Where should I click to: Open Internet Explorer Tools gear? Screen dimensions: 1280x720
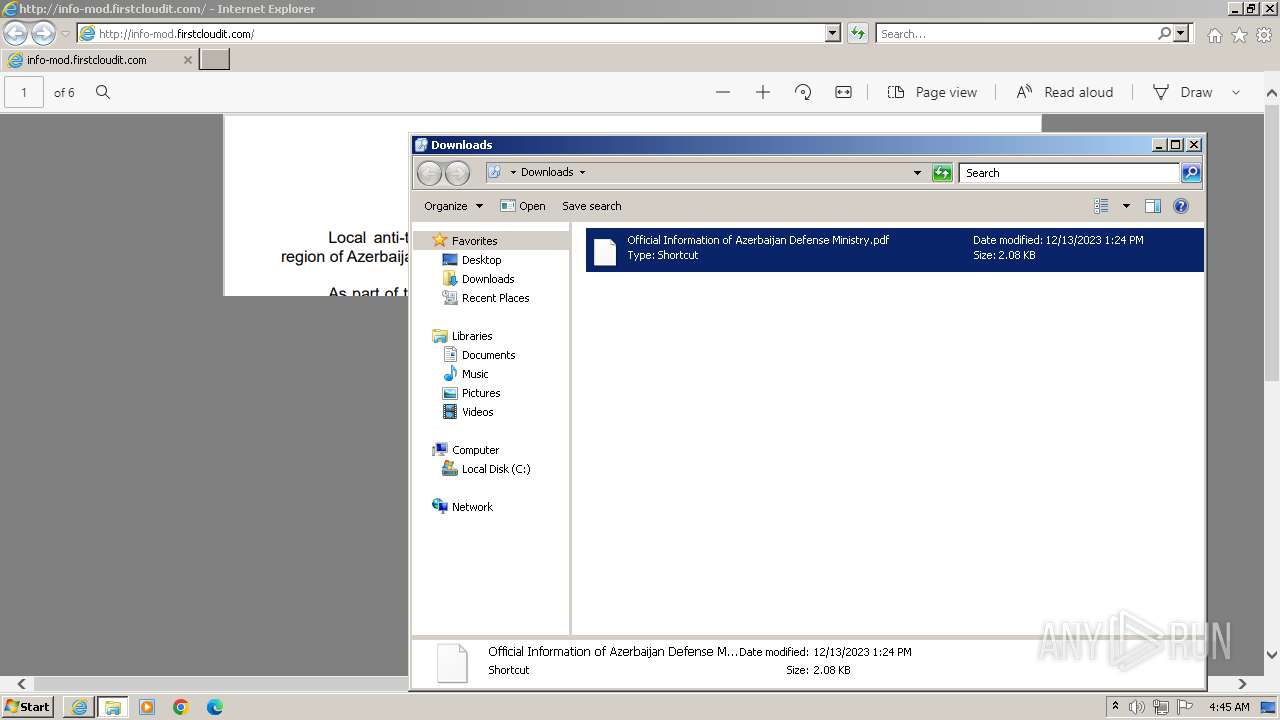[1264, 35]
